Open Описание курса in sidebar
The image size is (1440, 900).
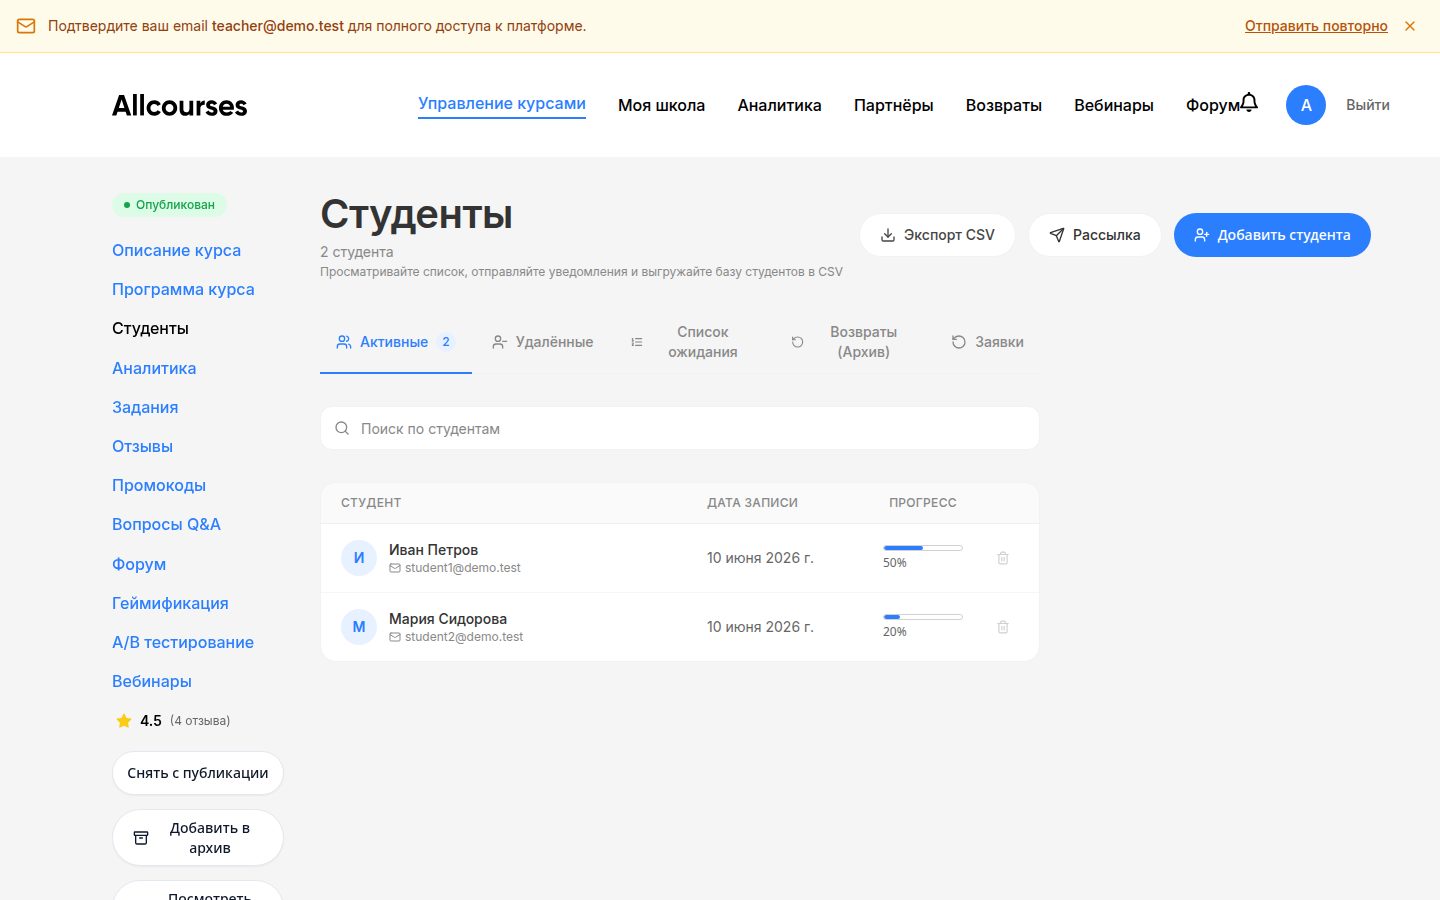point(176,250)
